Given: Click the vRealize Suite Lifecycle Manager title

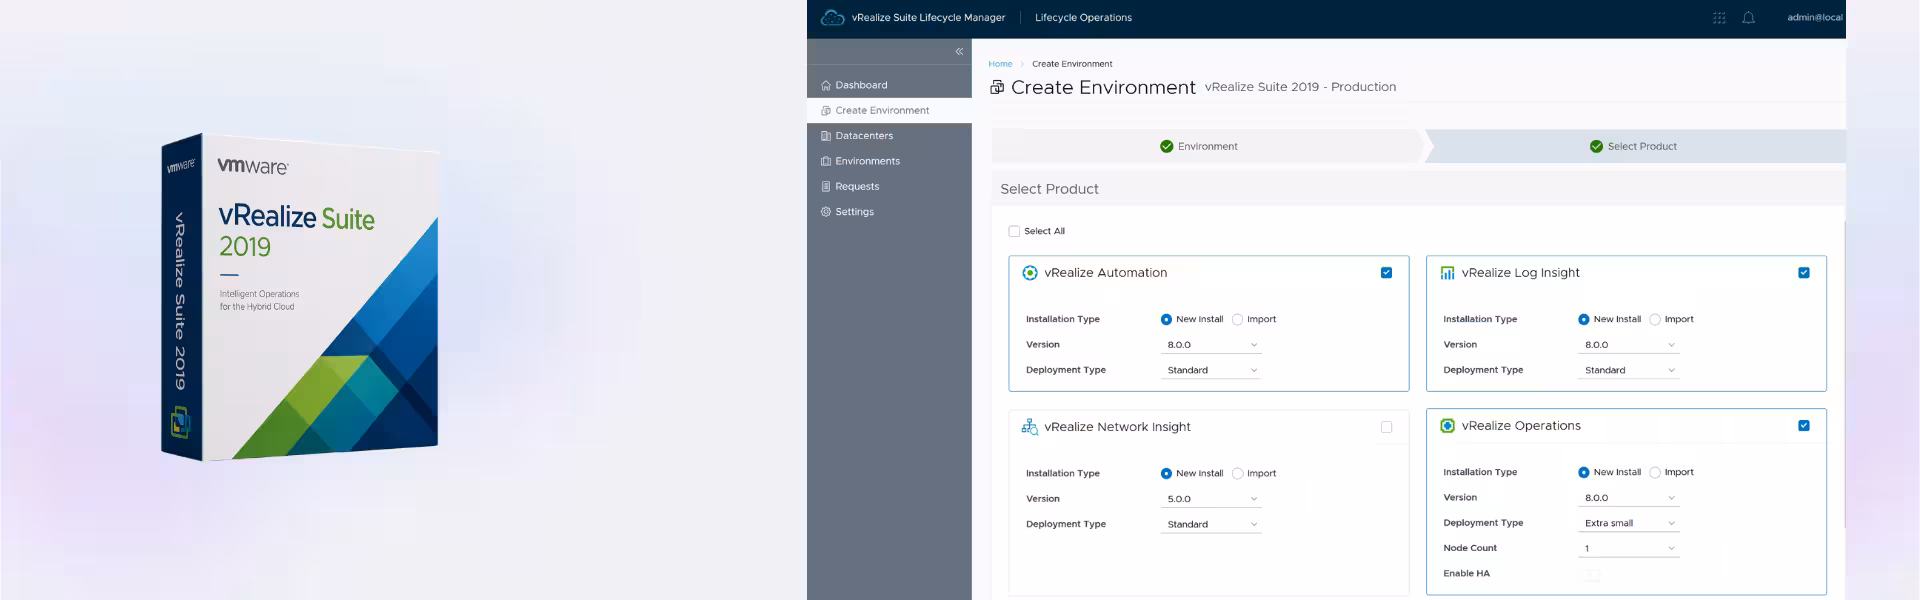Looking at the screenshot, I should (928, 18).
